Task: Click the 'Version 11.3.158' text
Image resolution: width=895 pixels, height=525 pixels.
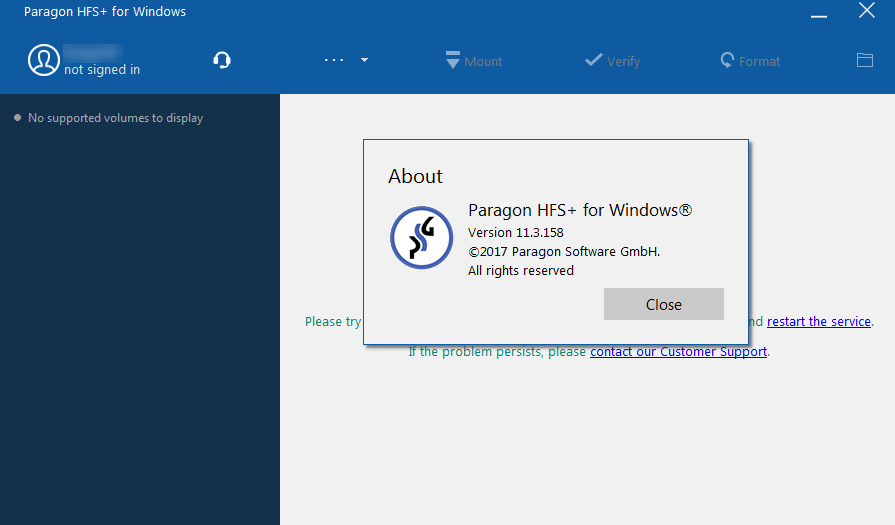Action: coord(515,233)
